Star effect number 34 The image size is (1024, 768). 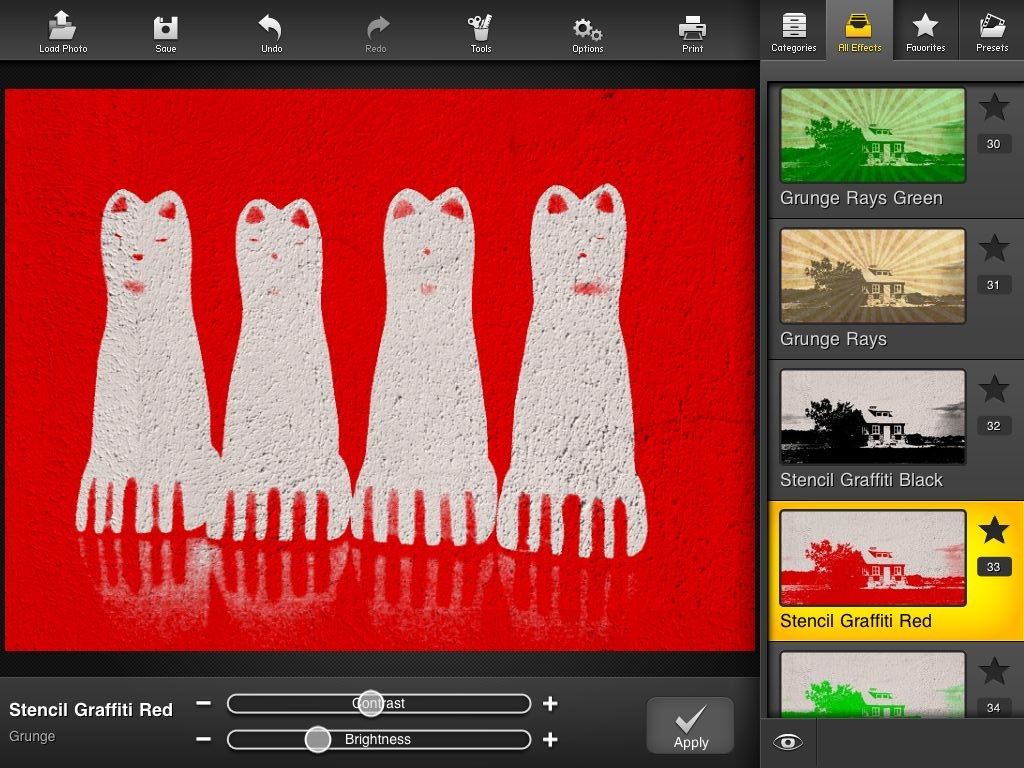pos(993,671)
